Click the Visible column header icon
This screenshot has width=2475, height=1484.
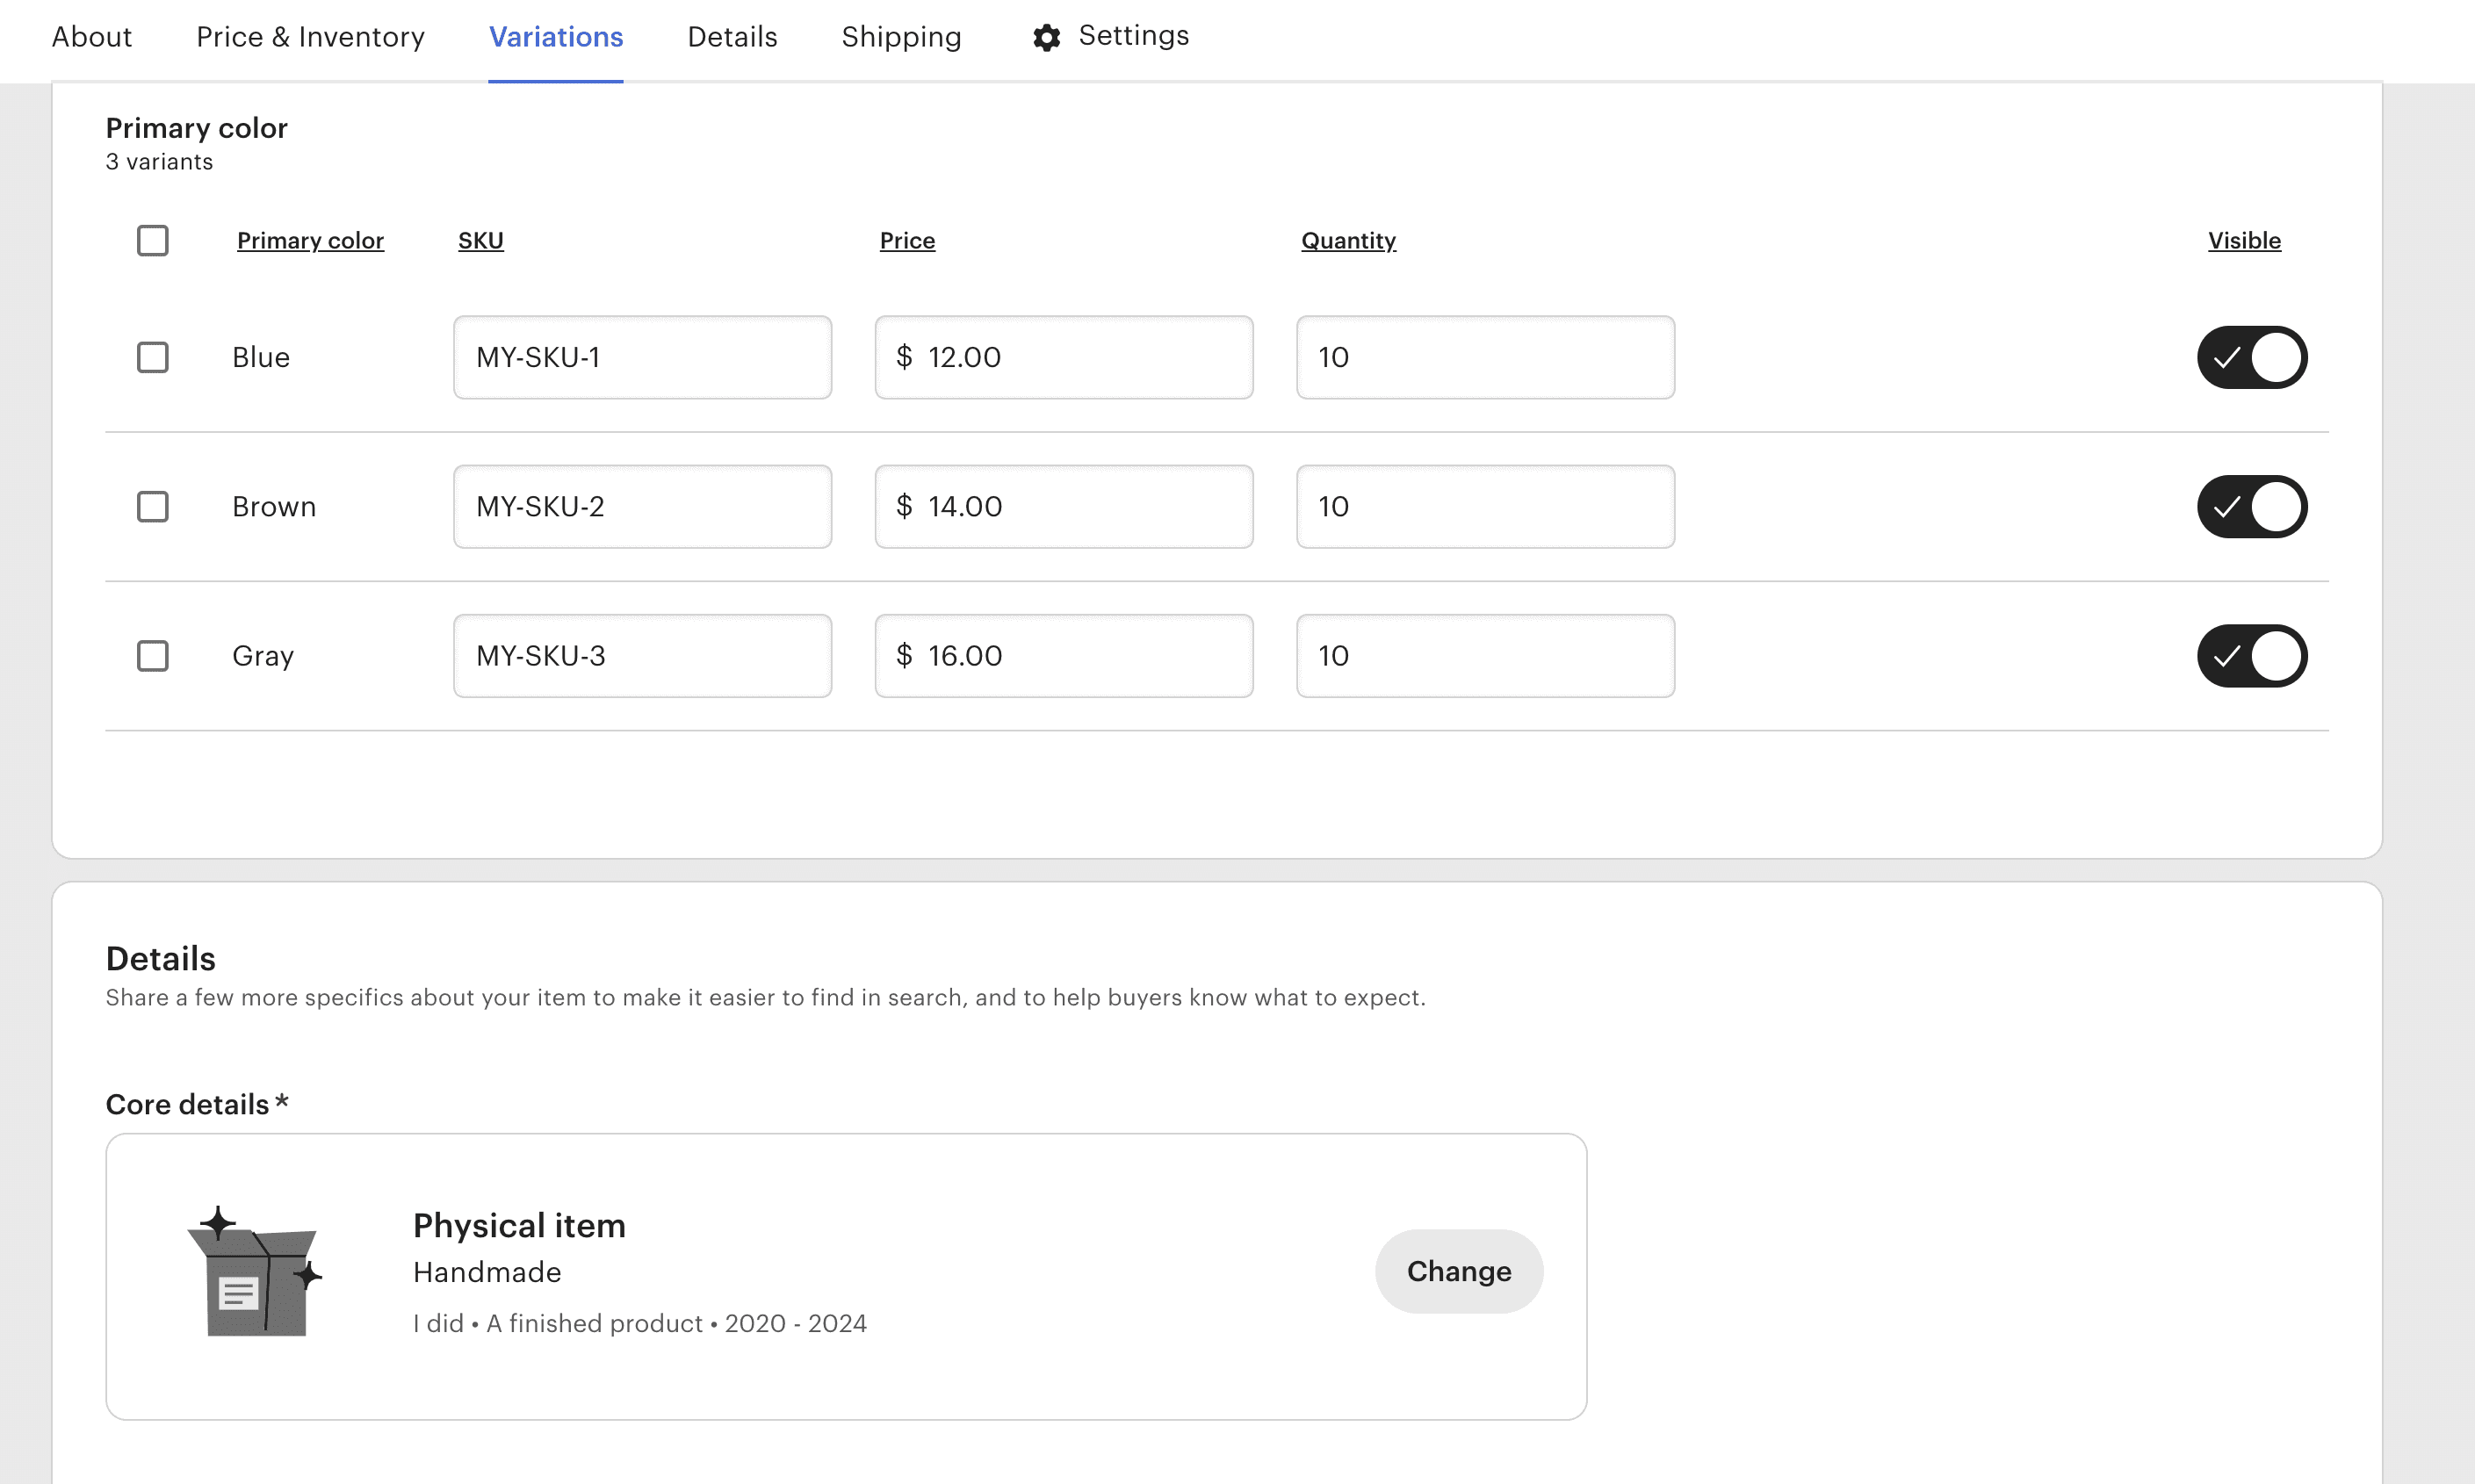2246,239
